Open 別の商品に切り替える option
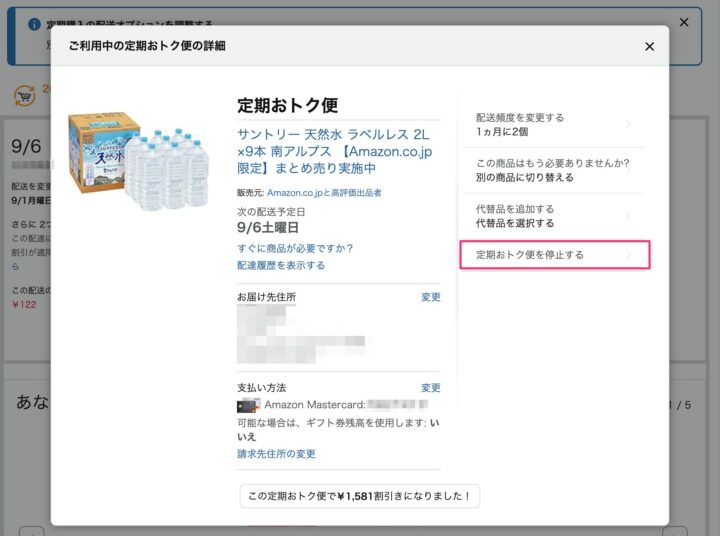Screen dimensions: 720x536 coord(553,170)
